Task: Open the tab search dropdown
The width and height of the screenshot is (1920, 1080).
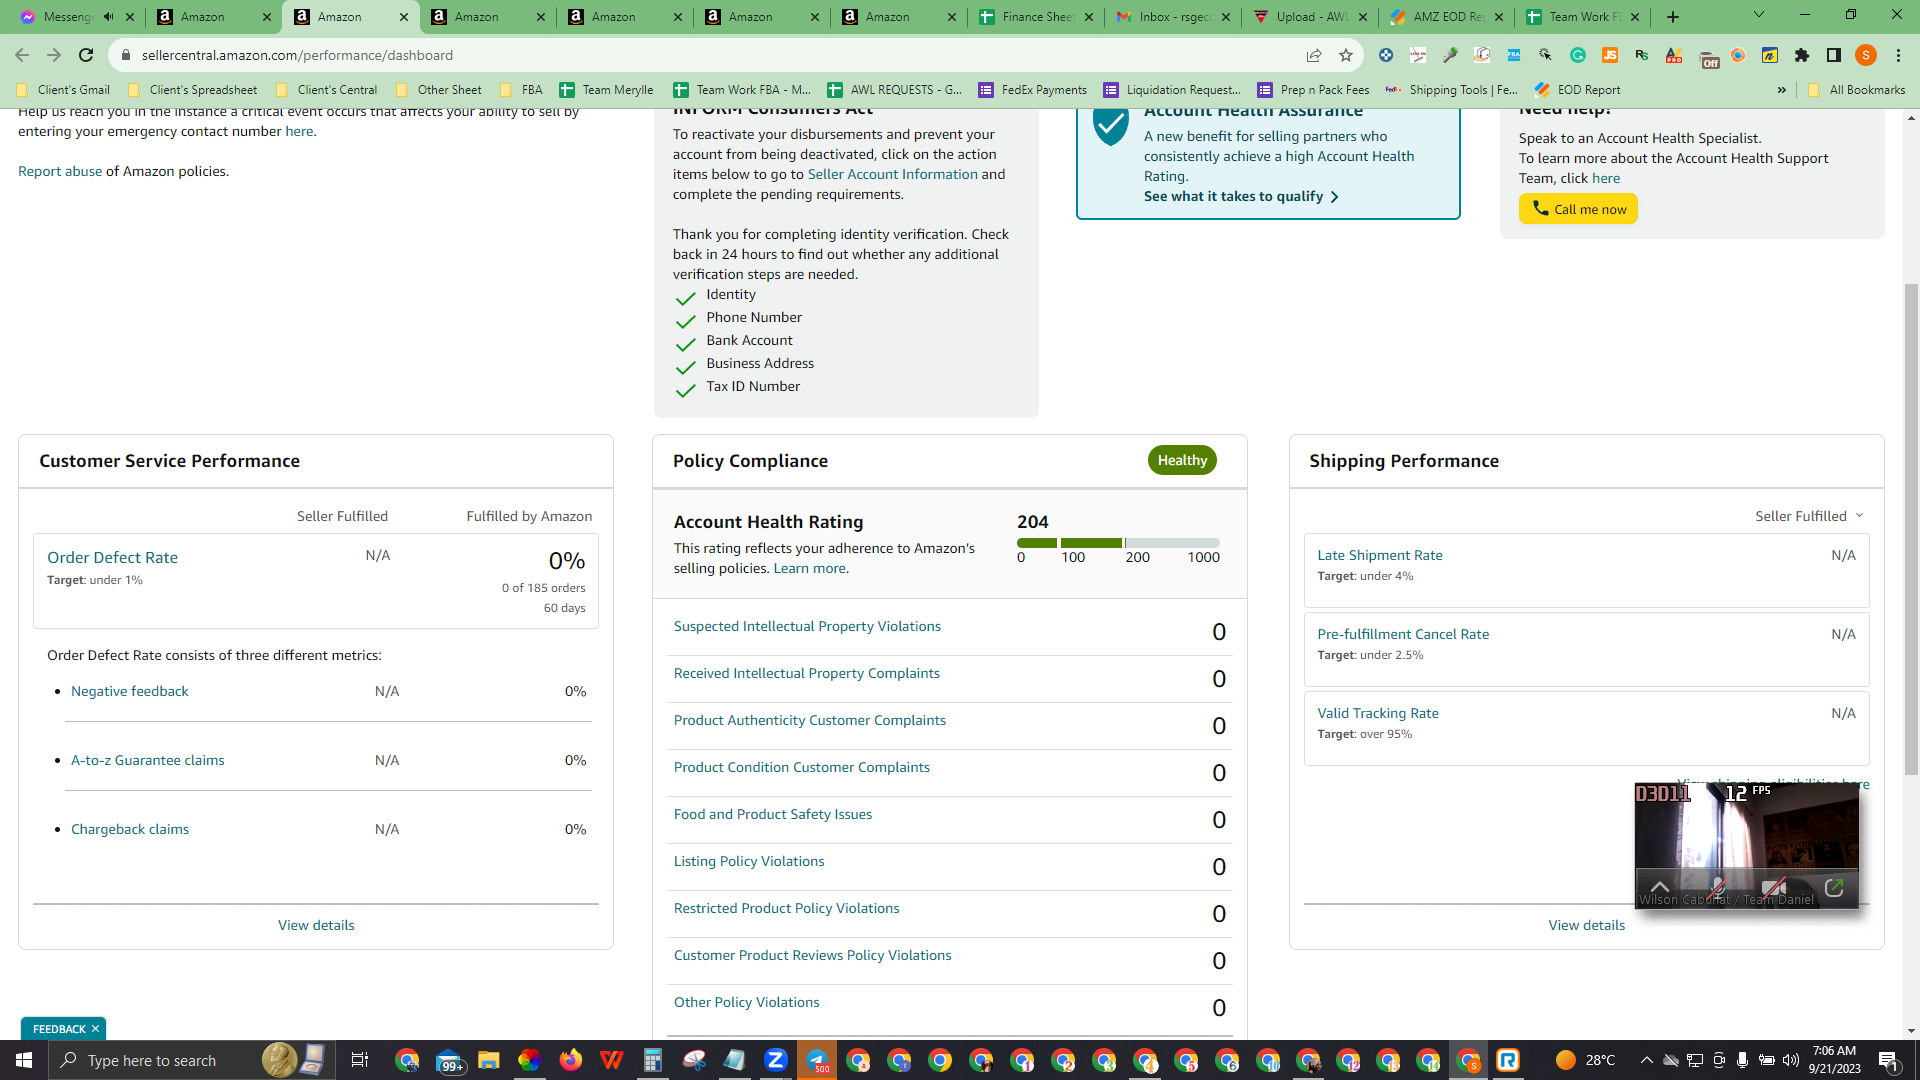Action: coord(1759,15)
